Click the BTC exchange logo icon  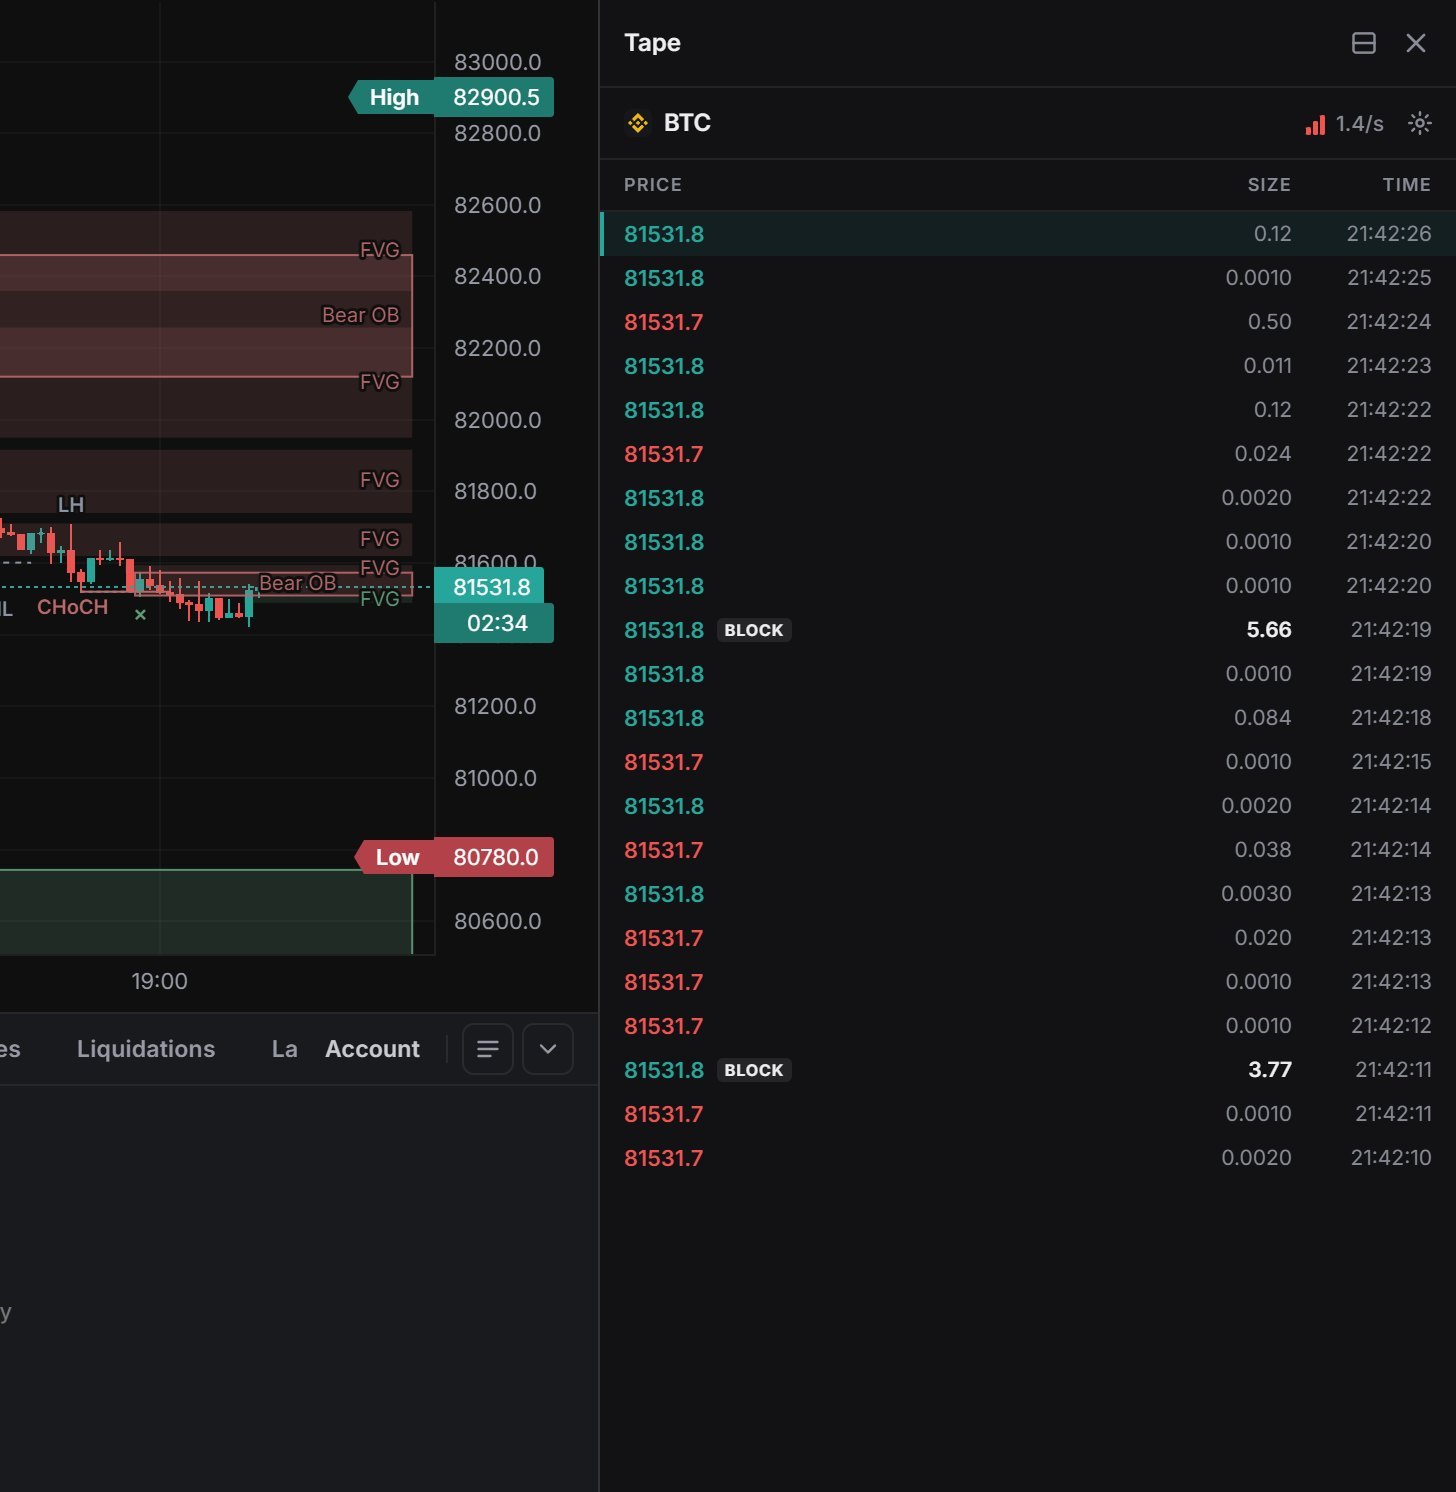pyautogui.click(x=638, y=123)
